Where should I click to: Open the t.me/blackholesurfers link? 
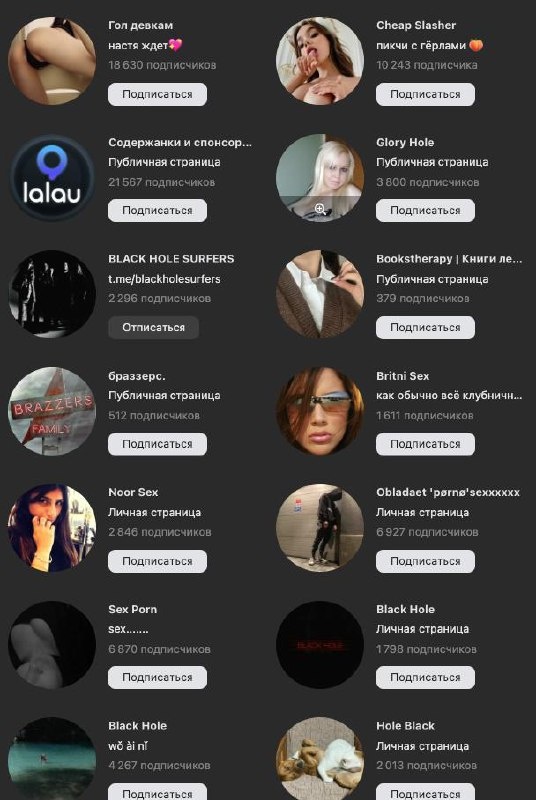[164, 279]
